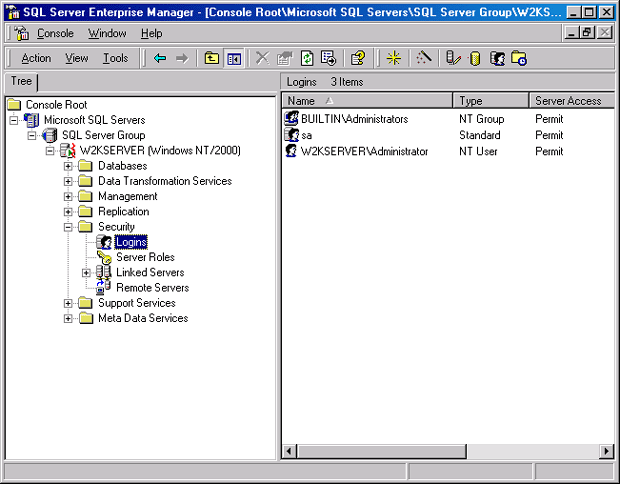Expand the Management folder
Image resolution: width=620 pixels, height=484 pixels.
tap(68, 197)
